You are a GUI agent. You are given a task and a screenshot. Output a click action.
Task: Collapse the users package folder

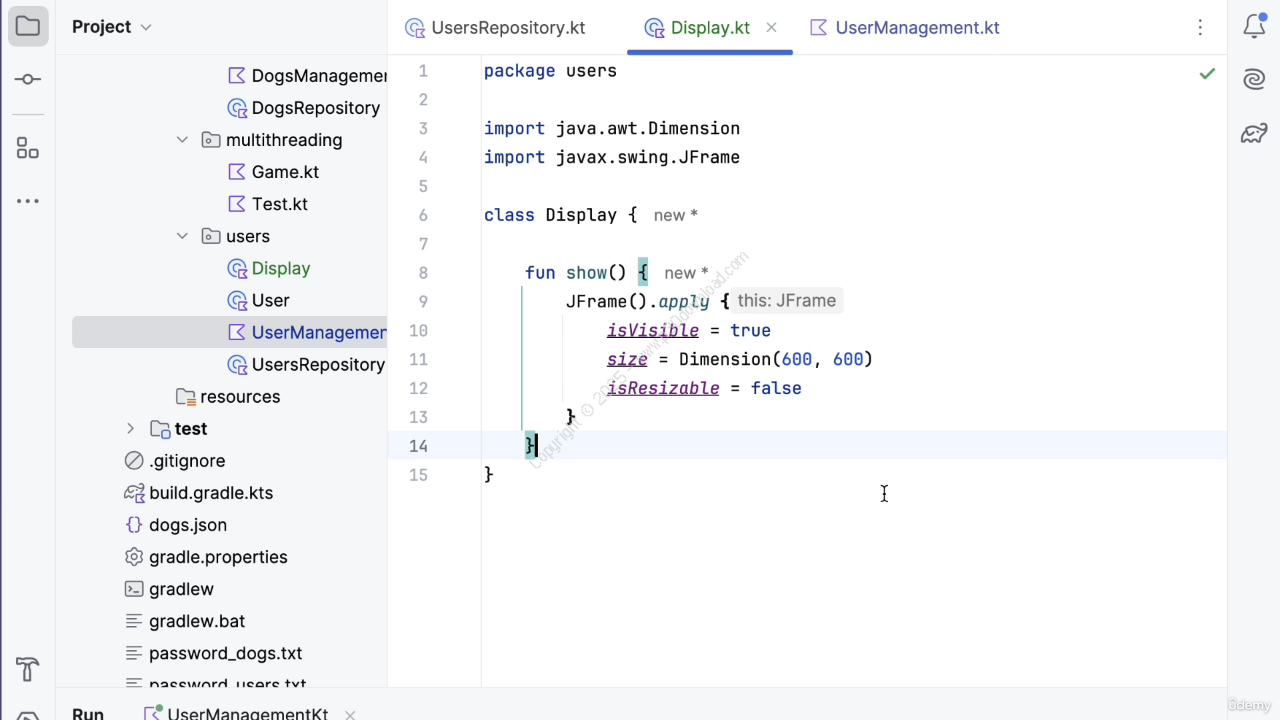tap(182, 237)
